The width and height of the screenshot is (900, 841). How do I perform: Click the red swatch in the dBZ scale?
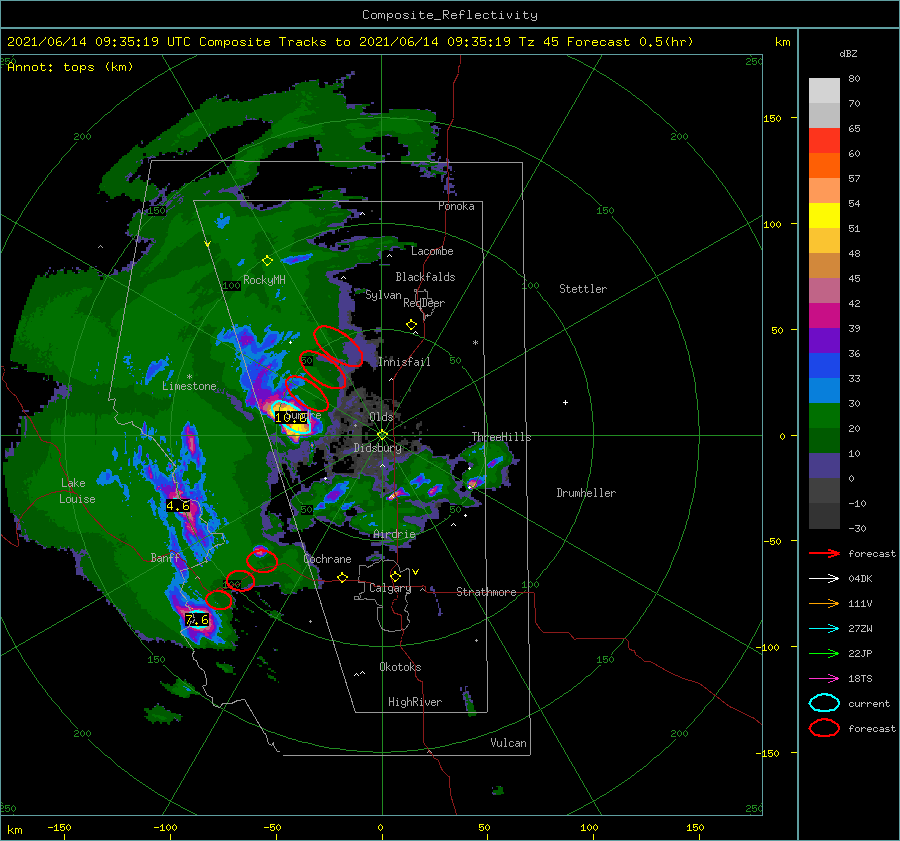tap(824, 140)
